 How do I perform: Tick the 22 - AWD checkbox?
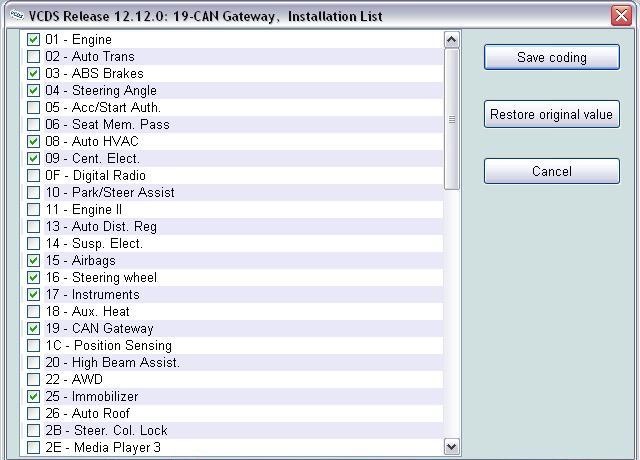click(x=33, y=380)
